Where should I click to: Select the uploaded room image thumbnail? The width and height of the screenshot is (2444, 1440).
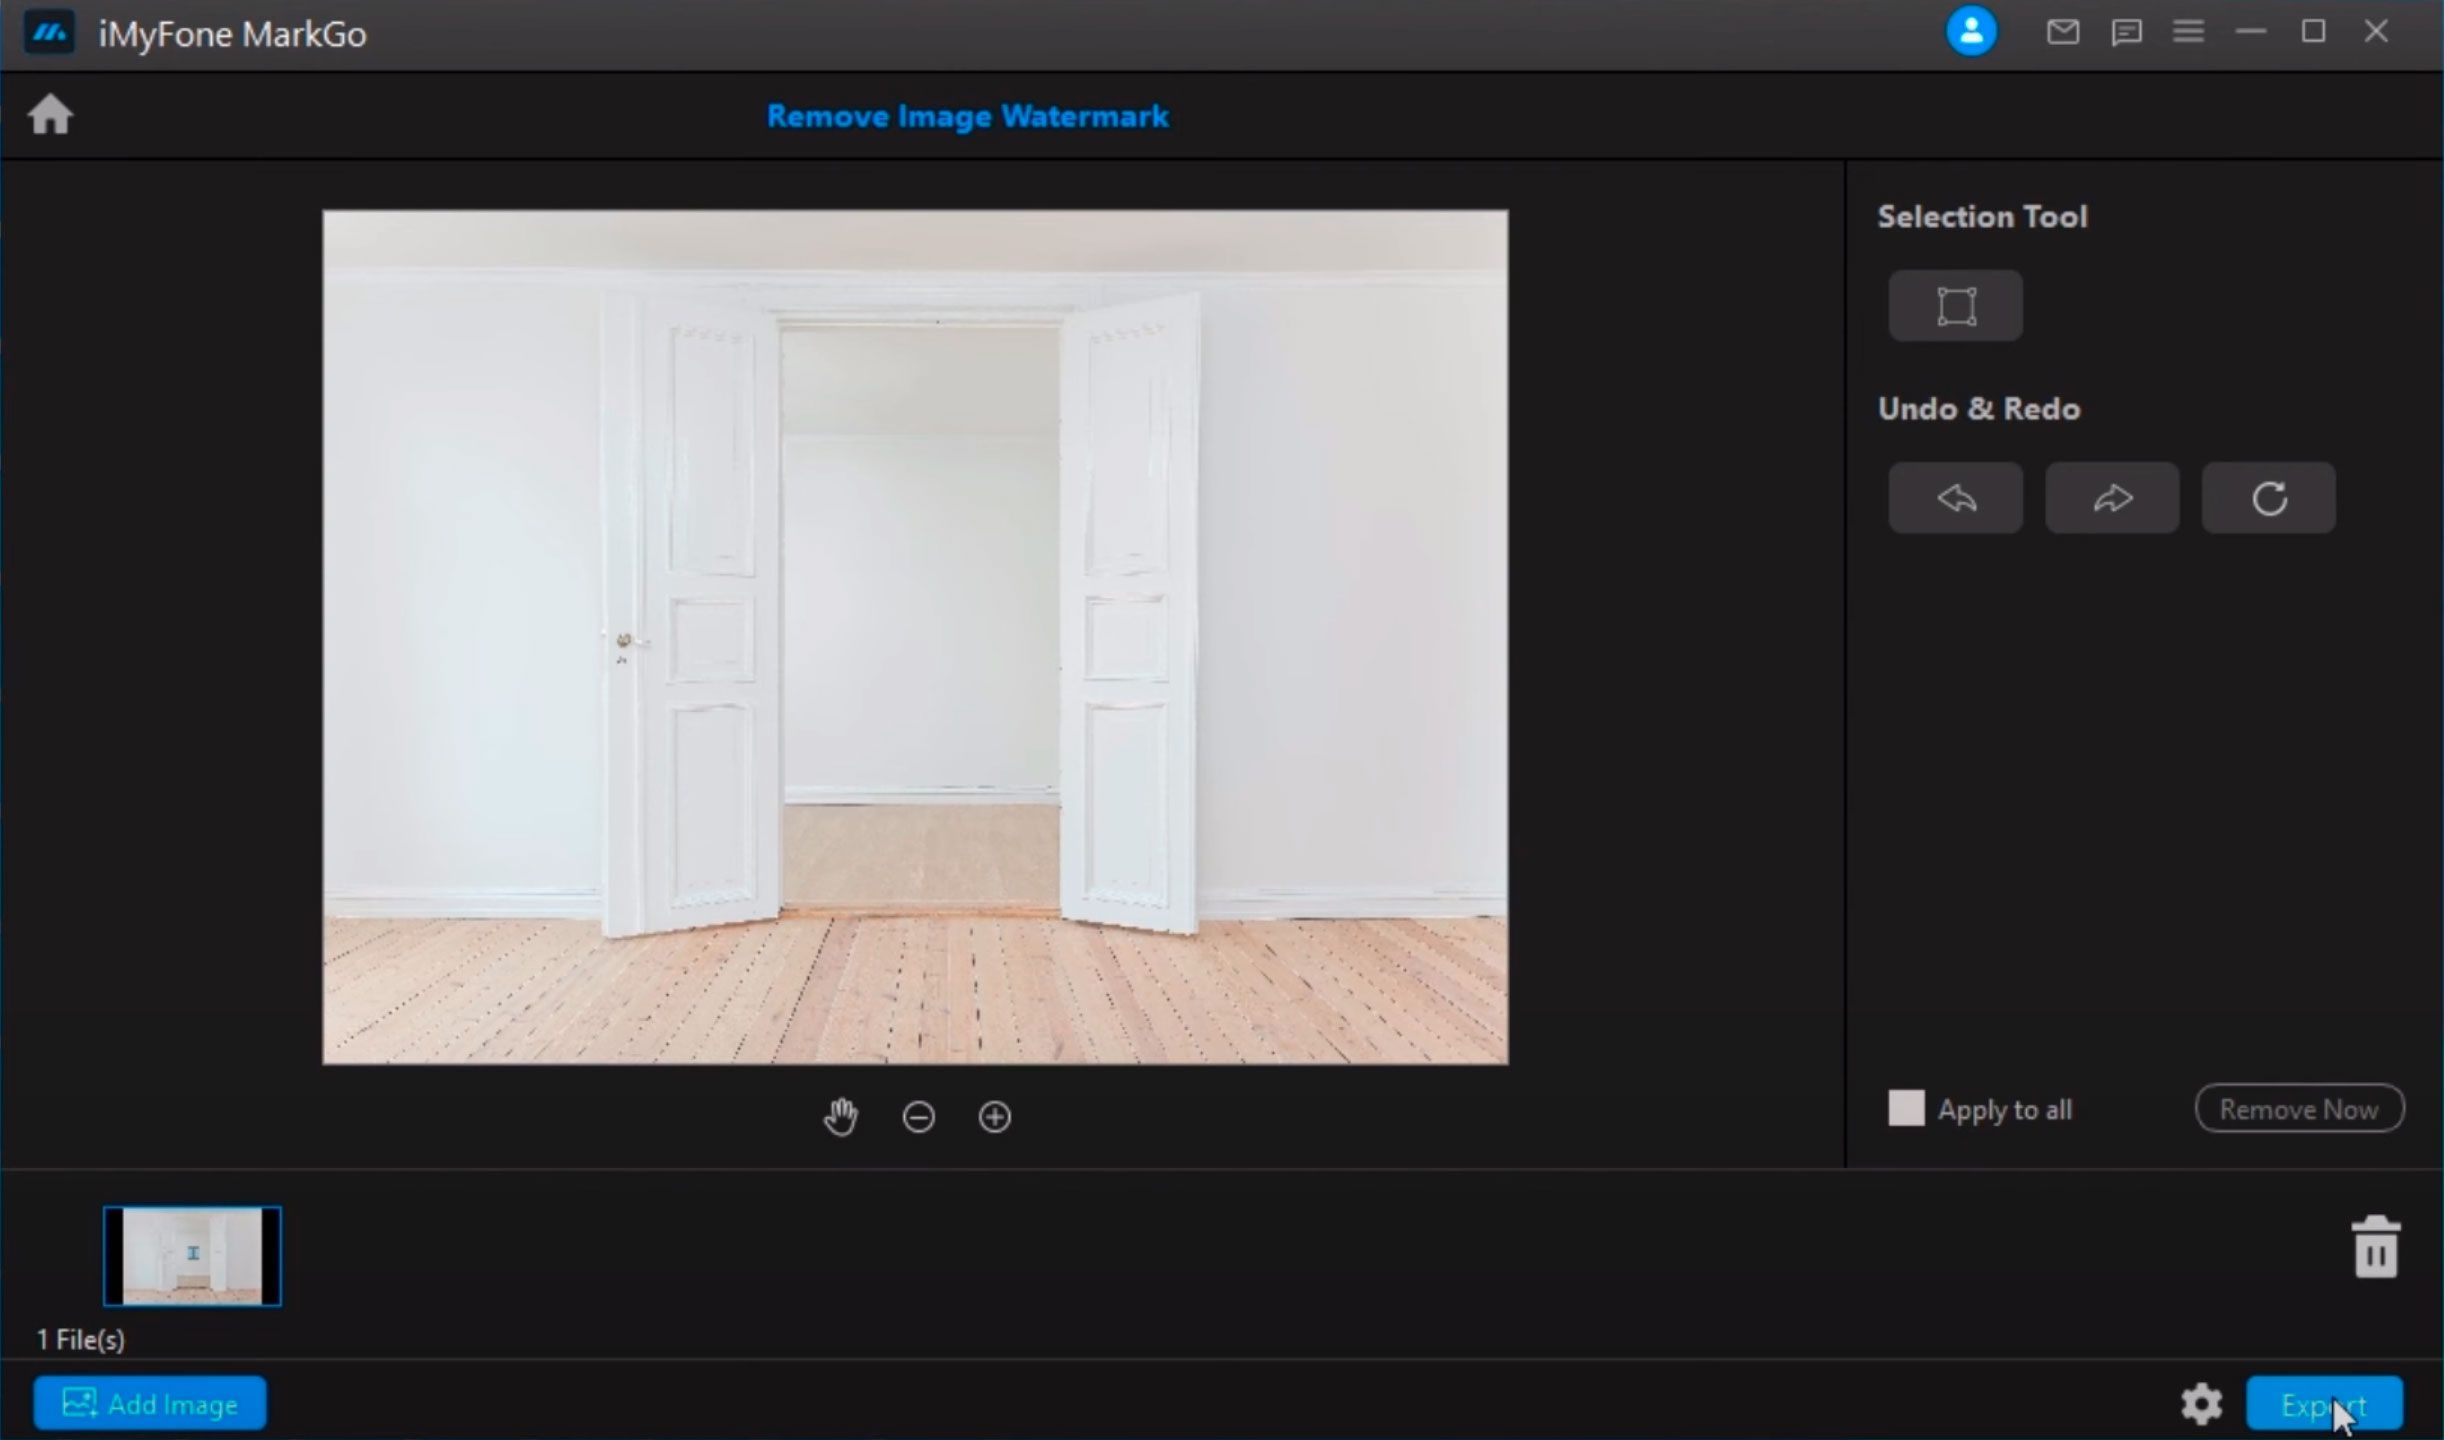coord(192,1255)
